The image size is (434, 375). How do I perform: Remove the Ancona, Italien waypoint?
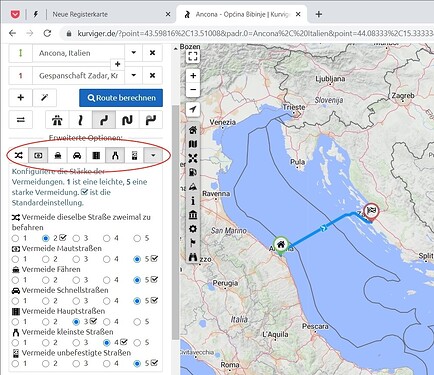click(152, 53)
